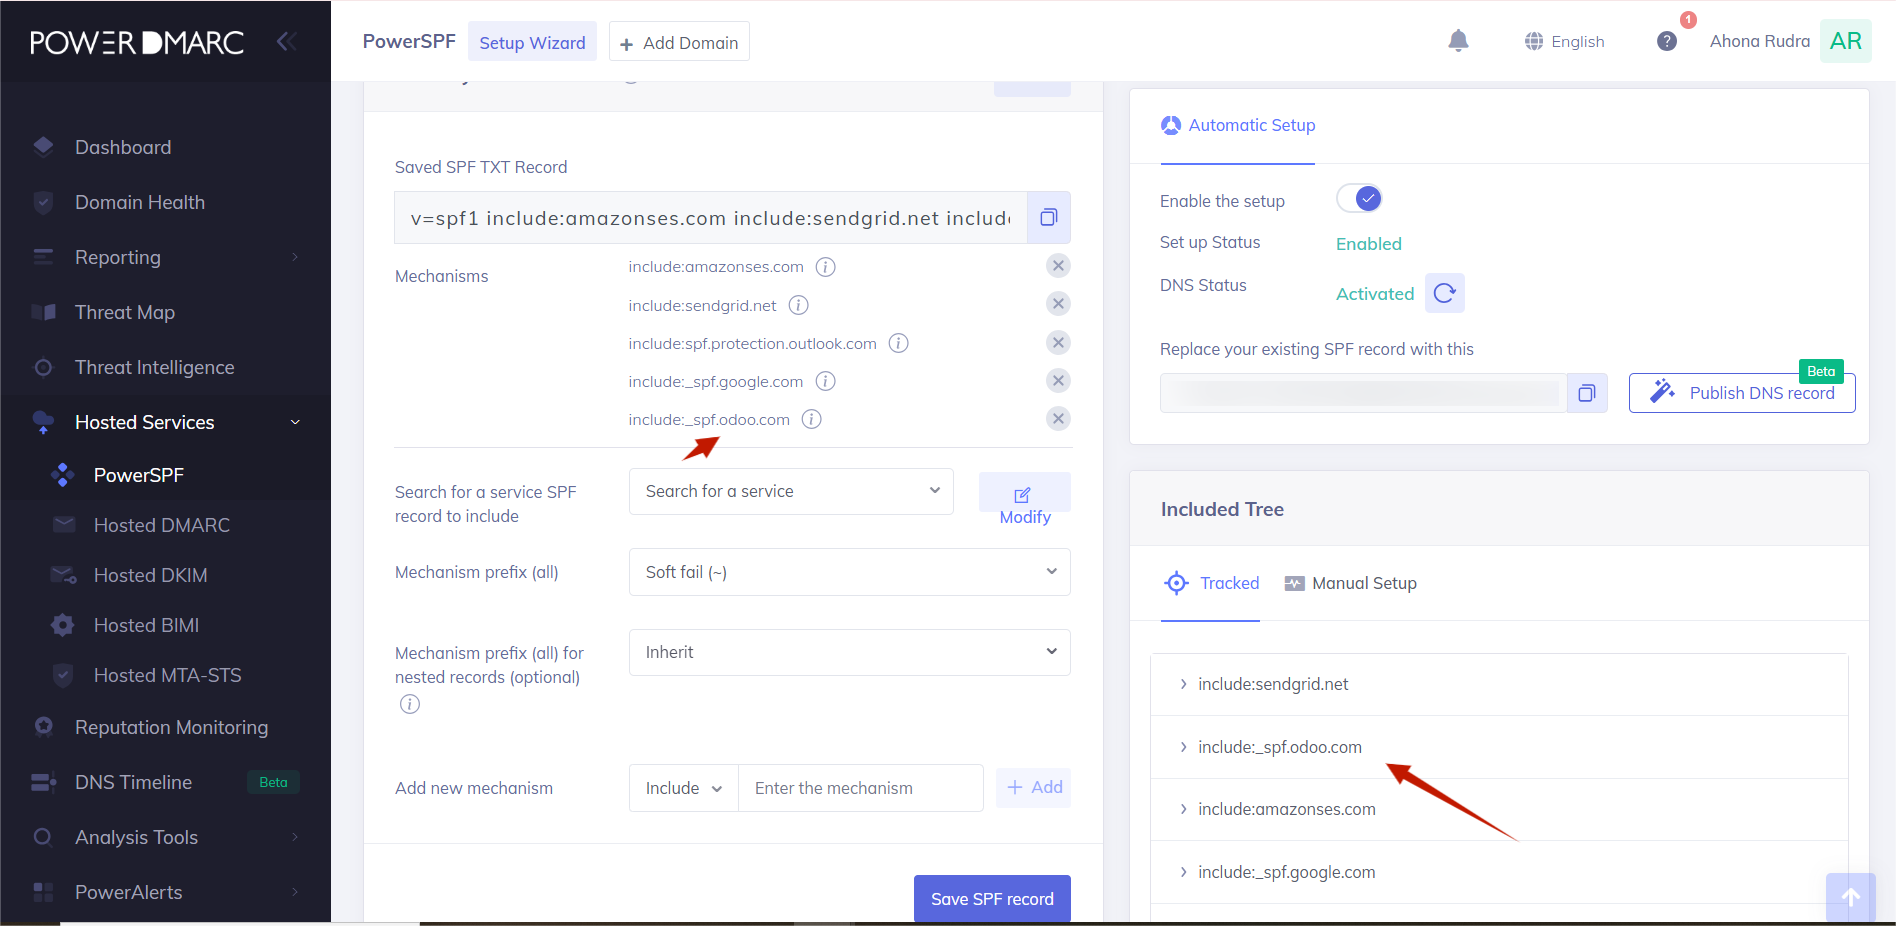This screenshot has height=926, width=1896.
Task: Toggle the Enable the setup switch
Action: click(1359, 199)
